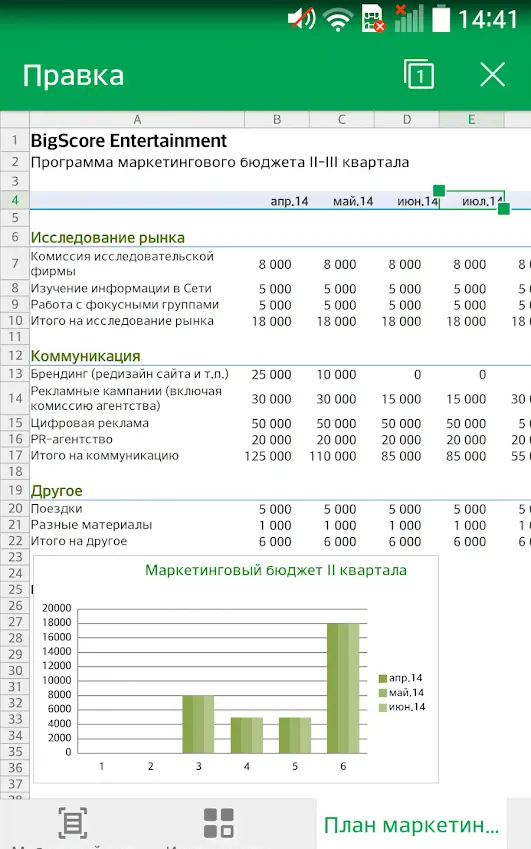531x849 pixels.
Task: Tap the chart title Маркетинговый бюджет II квартала
Action: [x=276, y=570]
